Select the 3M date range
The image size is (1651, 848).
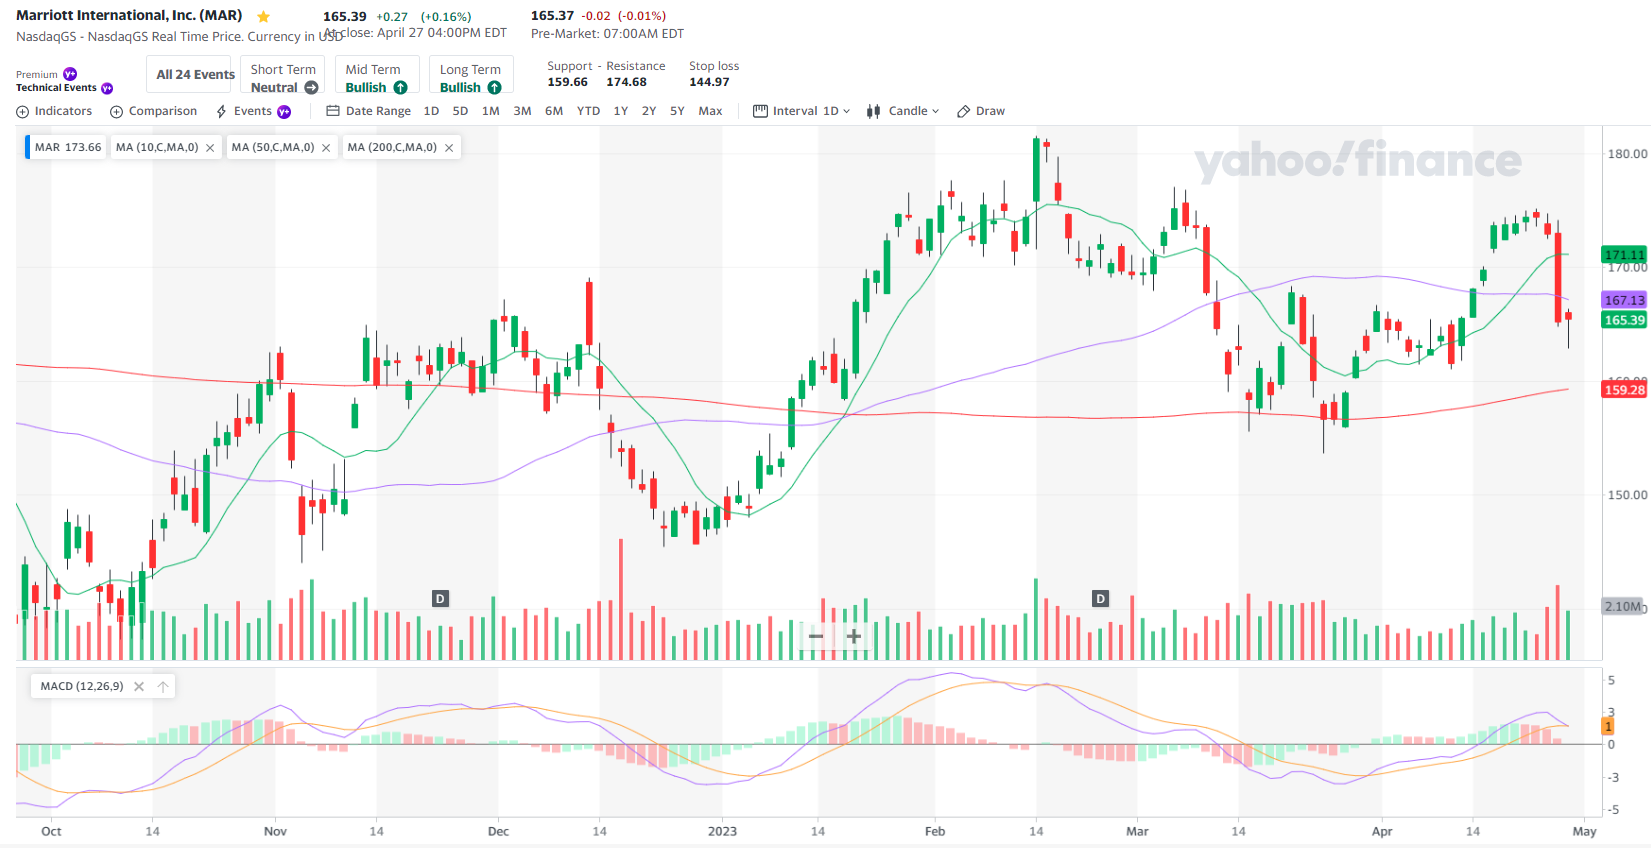522,111
